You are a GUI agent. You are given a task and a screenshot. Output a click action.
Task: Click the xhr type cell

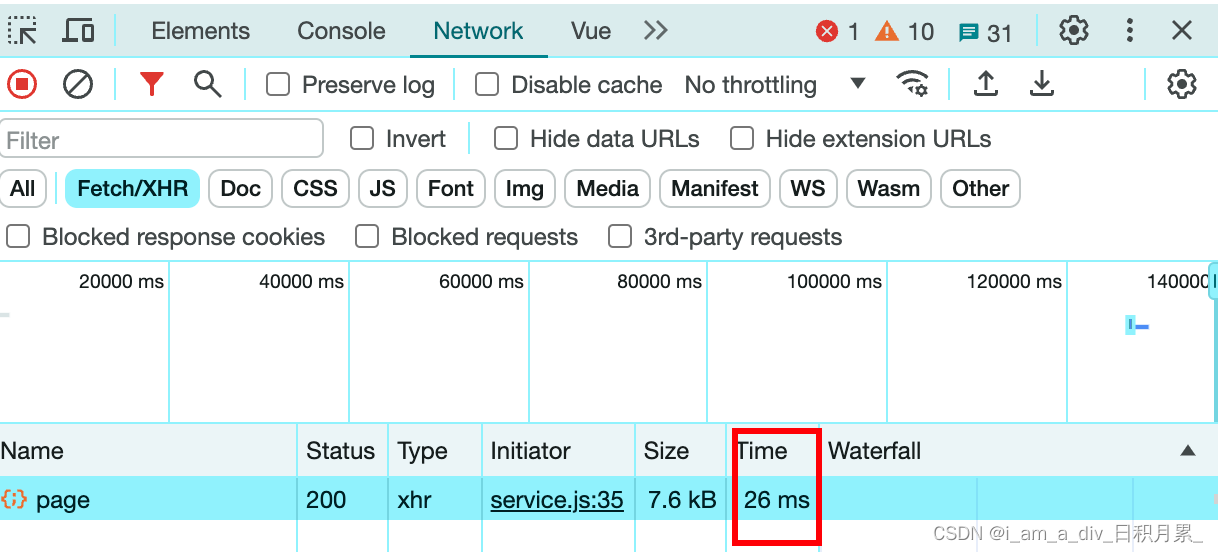[x=434, y=499]
